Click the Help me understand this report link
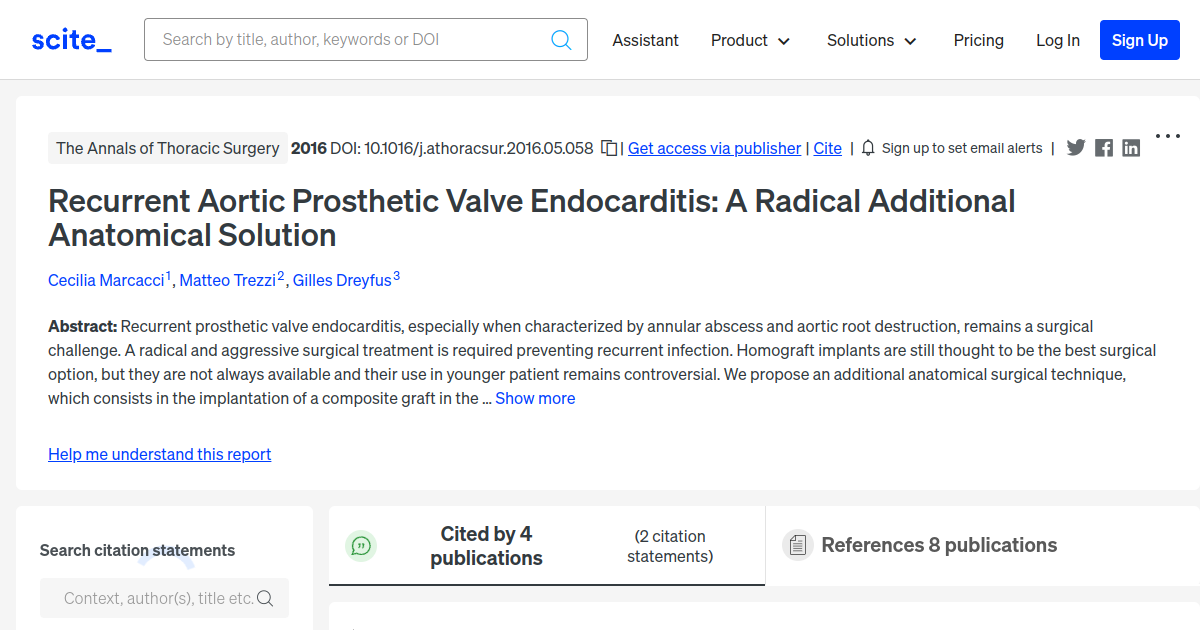This screenshot has height=630, width=1200. point(160,454)
